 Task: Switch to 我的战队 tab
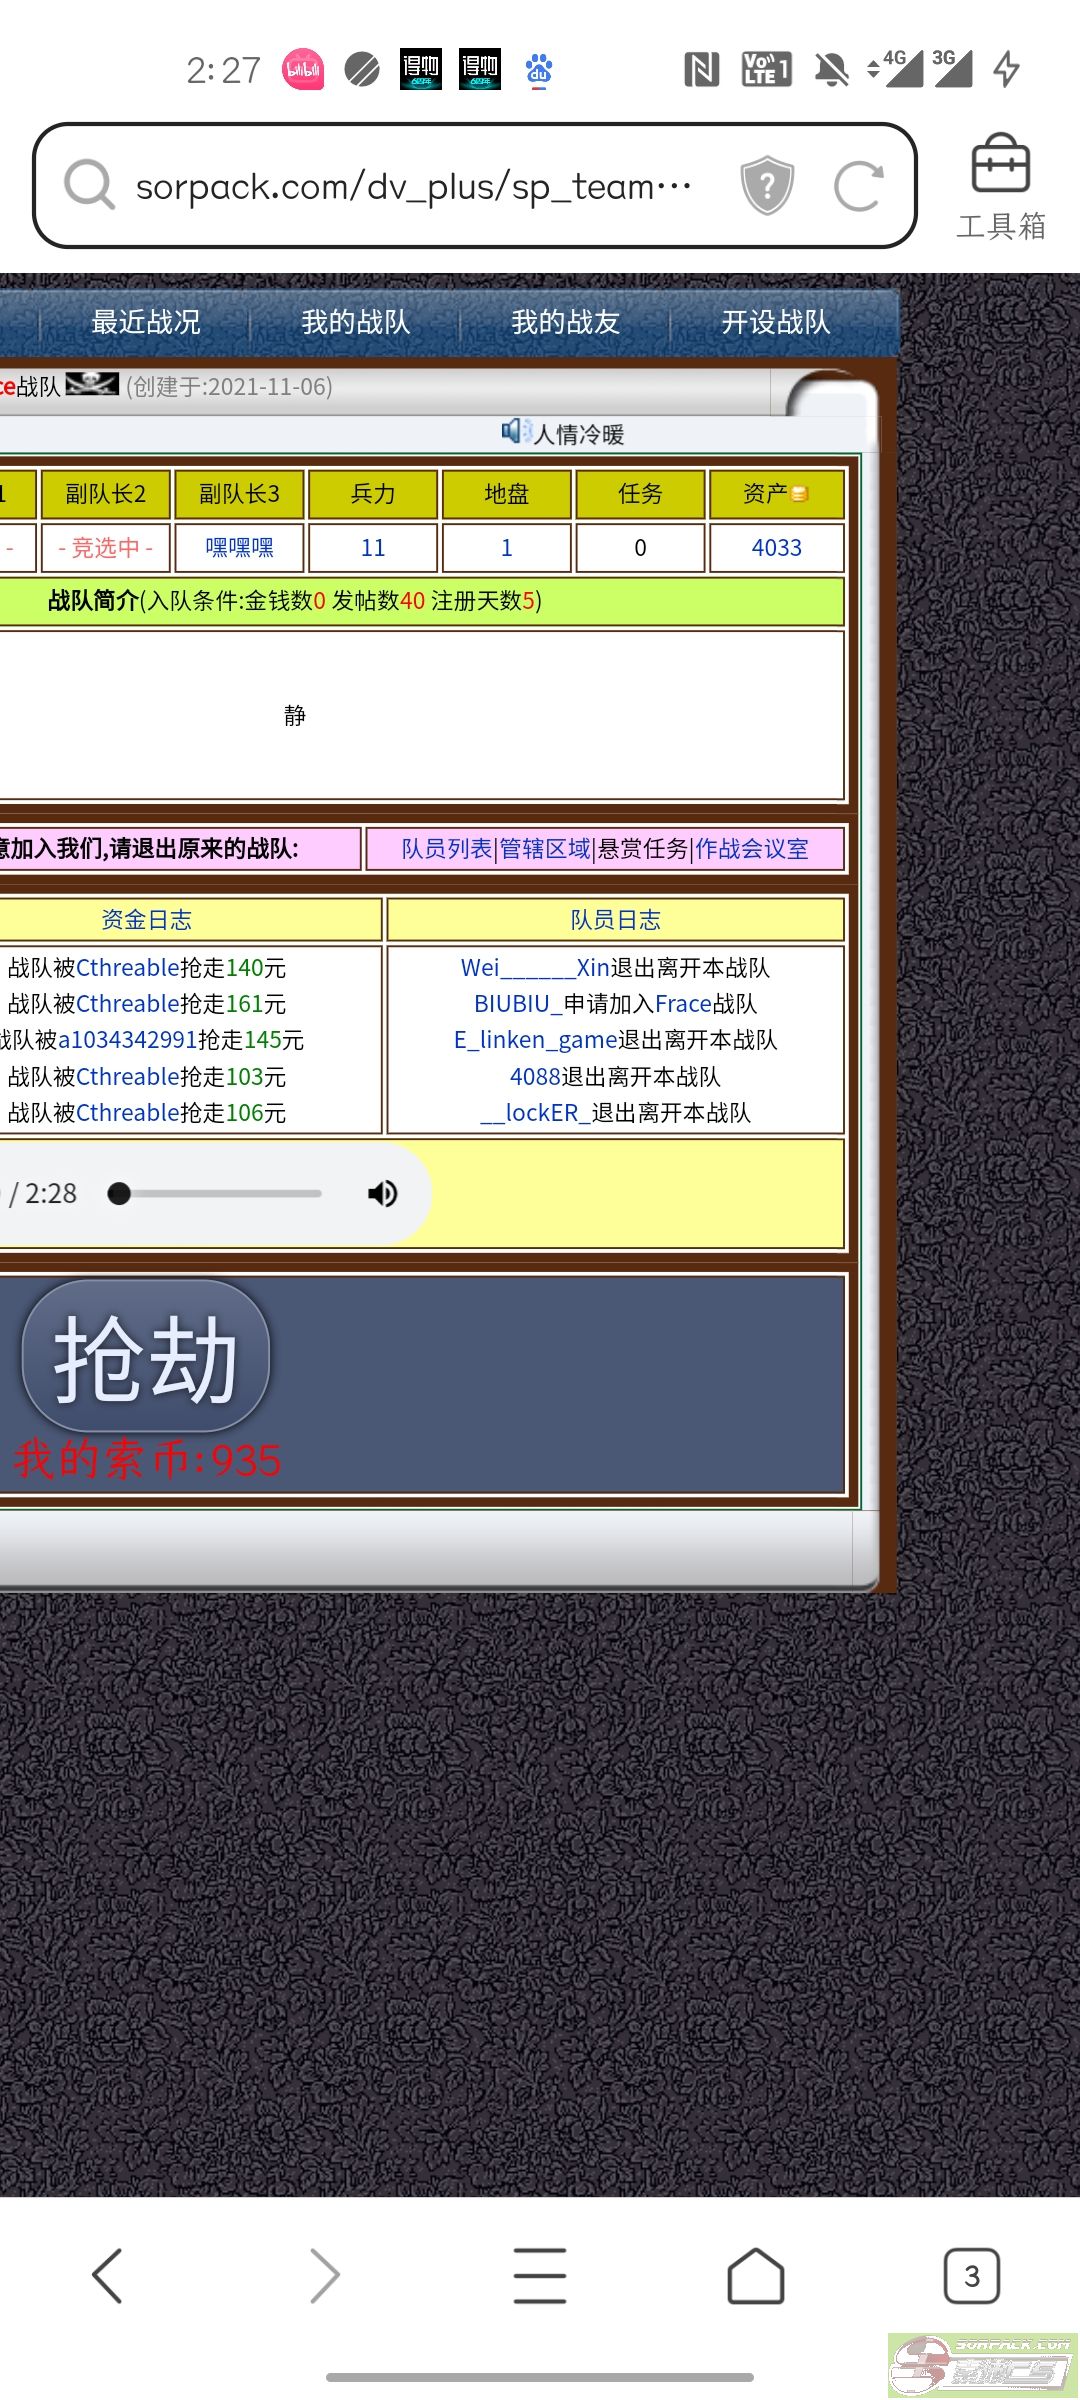tap(356, 322)
